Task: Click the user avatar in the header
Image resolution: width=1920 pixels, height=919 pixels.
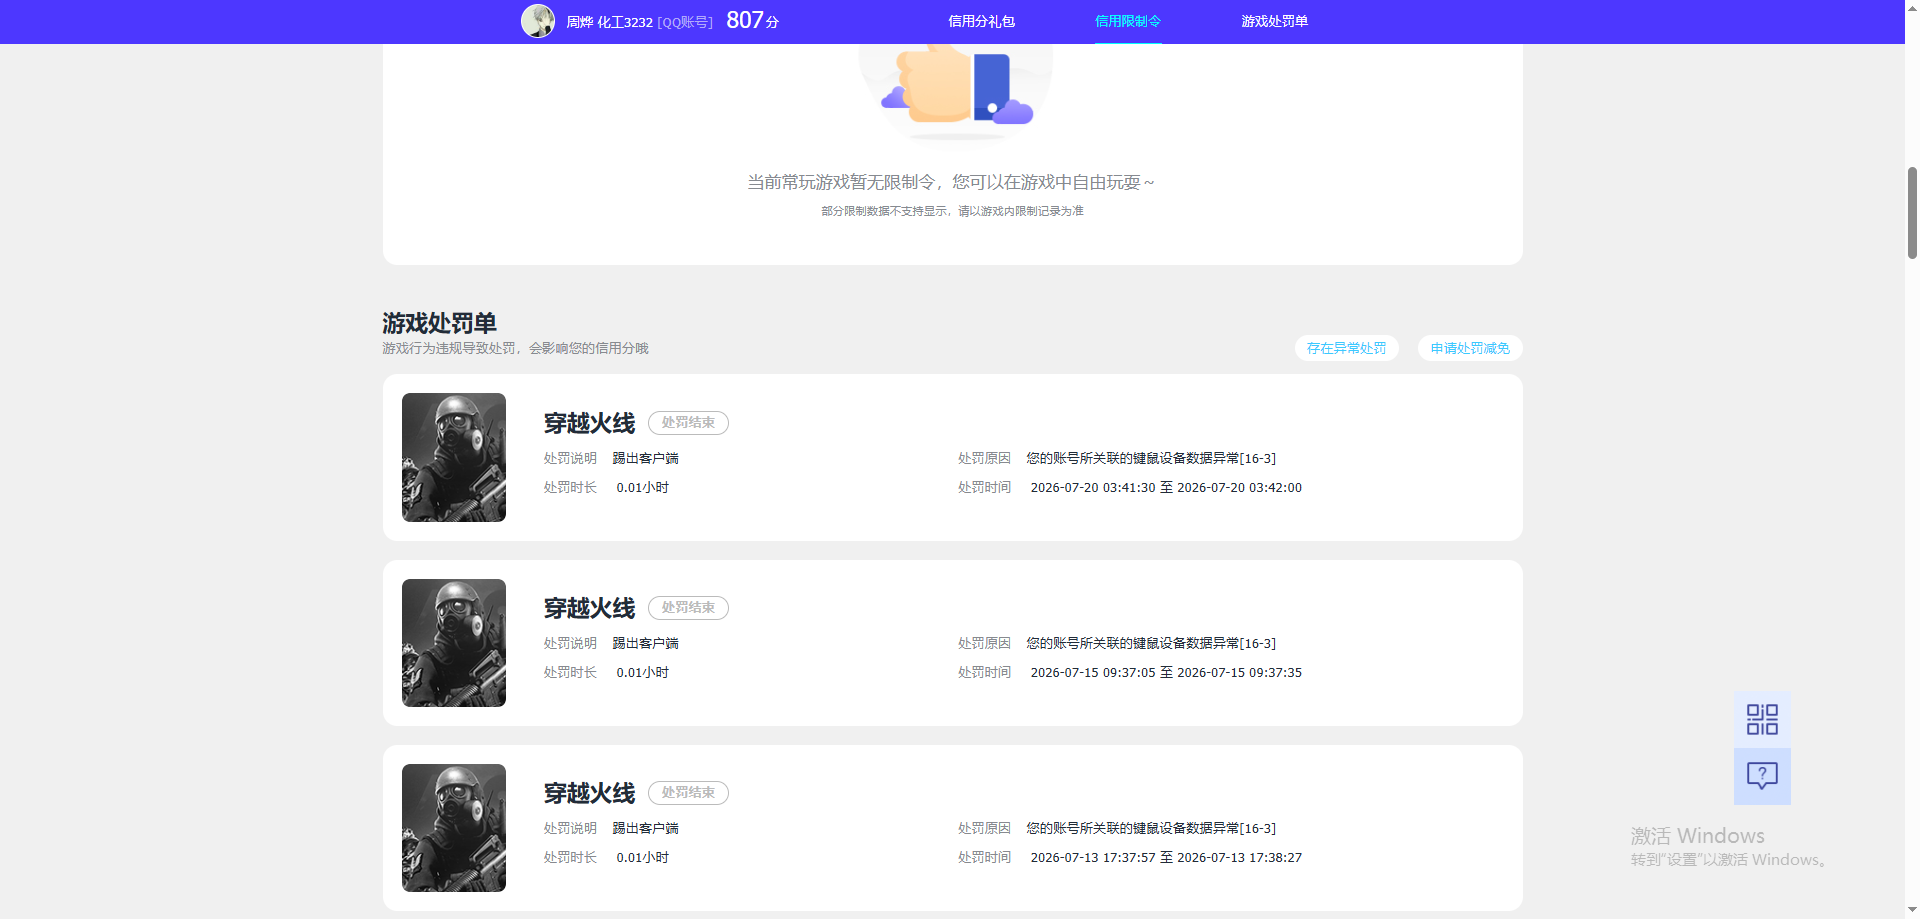Action: [x=538, y=21]
